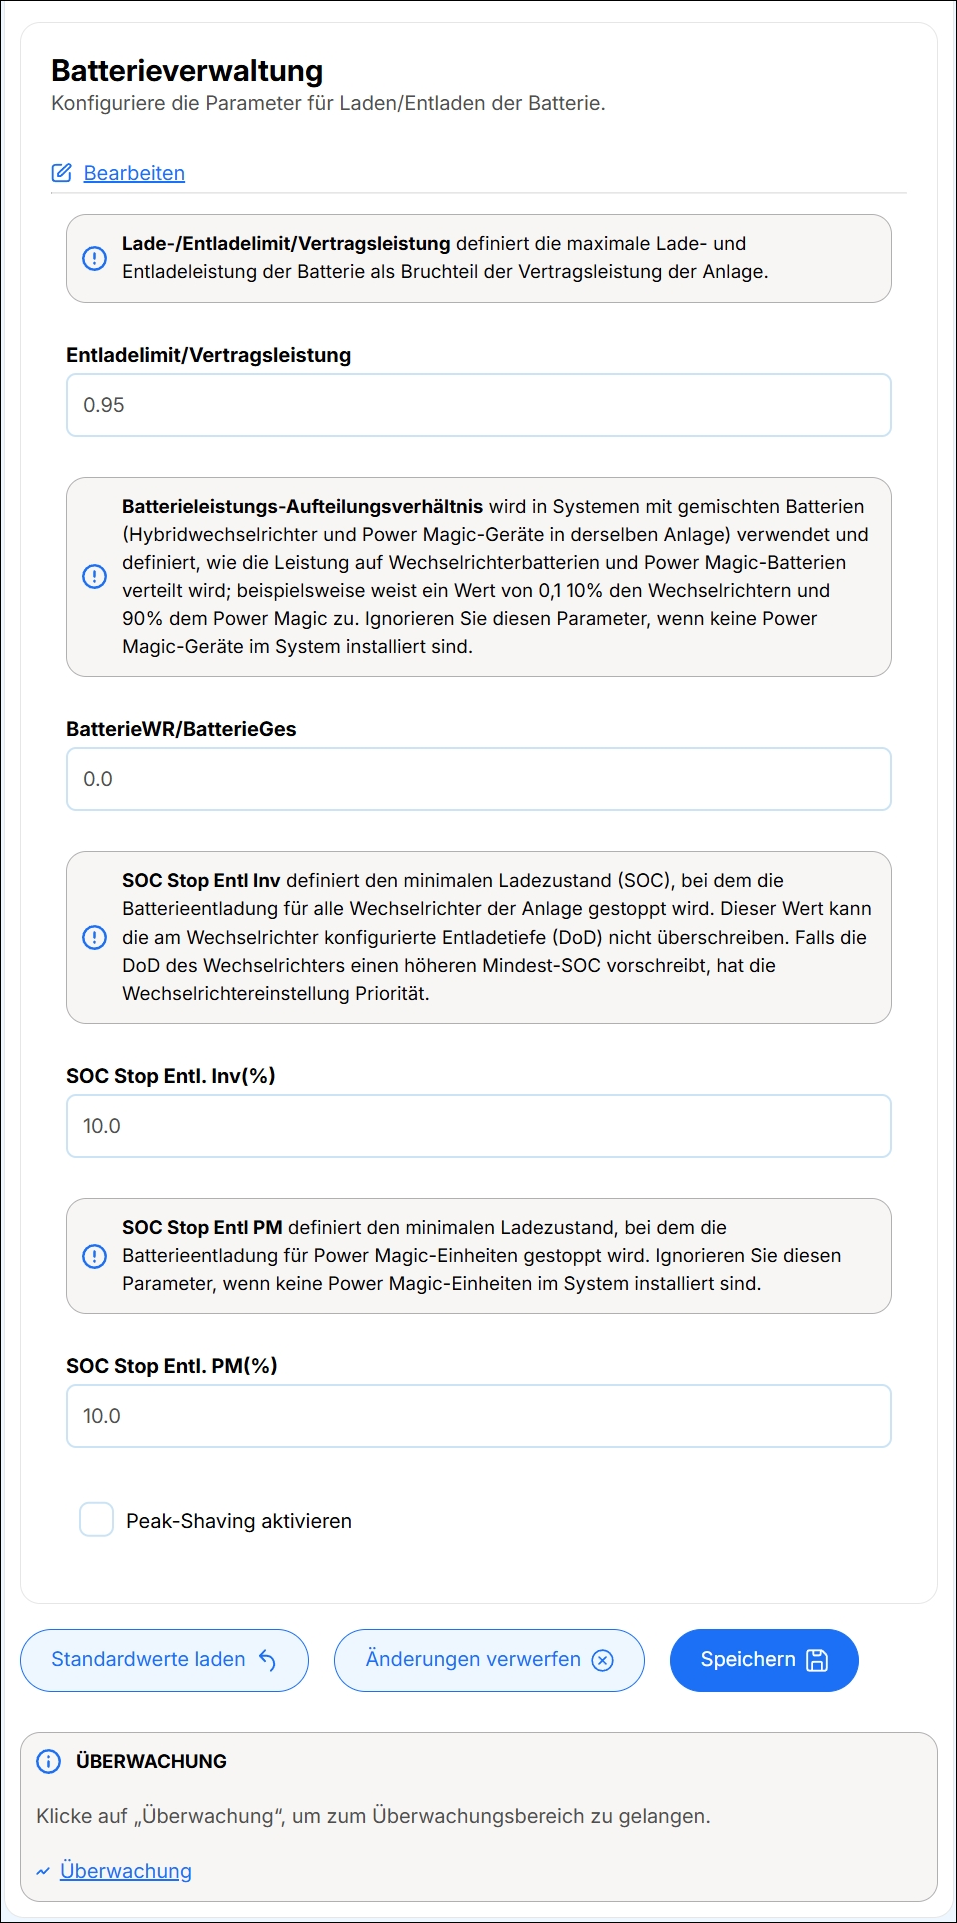
Task: Click the pencil edit icon beside Bearbeiten
Action: tap(62, 173)
